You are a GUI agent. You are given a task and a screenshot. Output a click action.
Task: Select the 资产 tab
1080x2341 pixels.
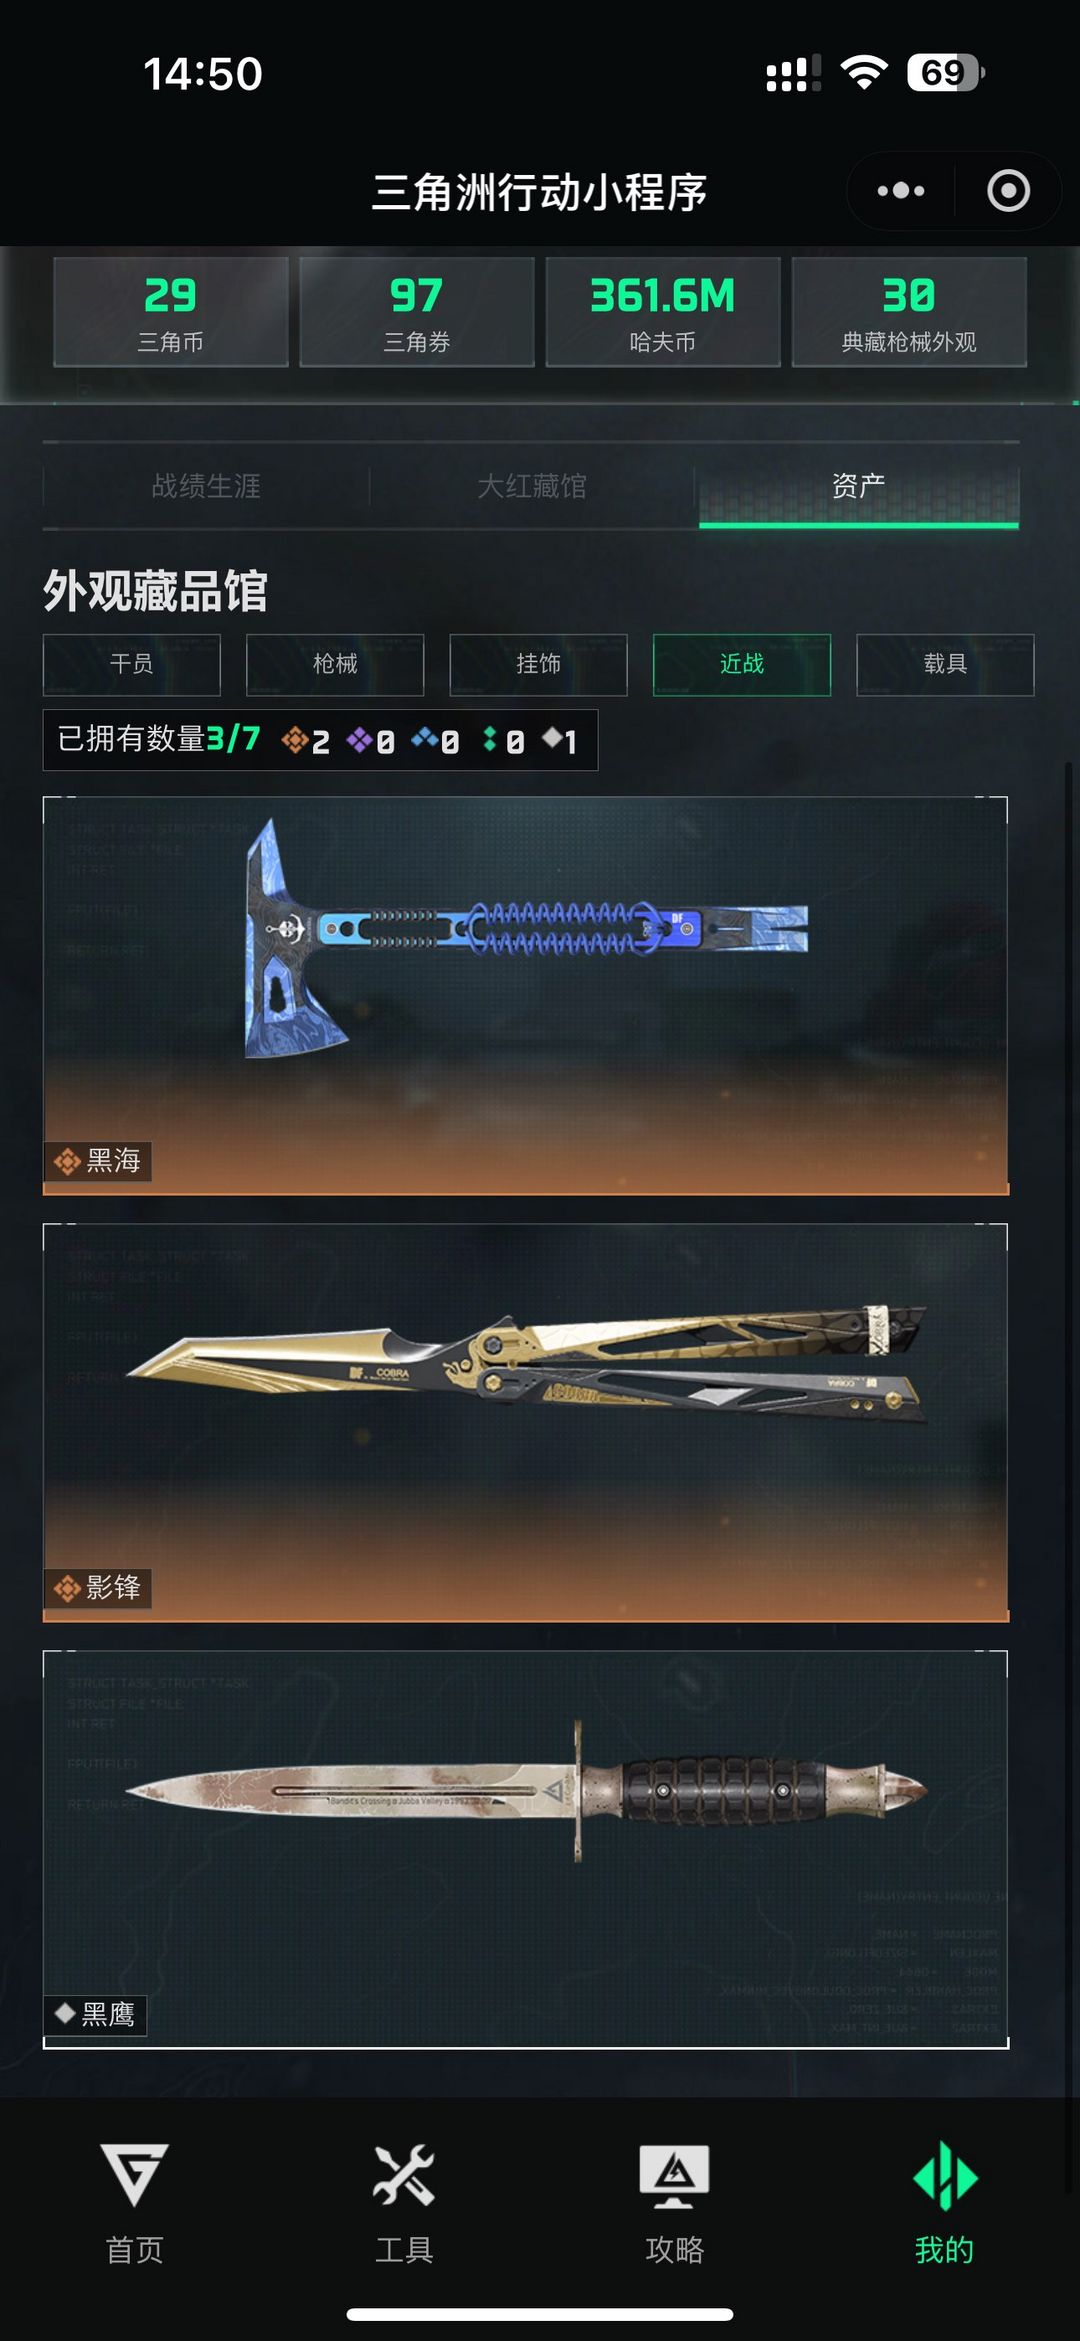[x=858, y=486]
